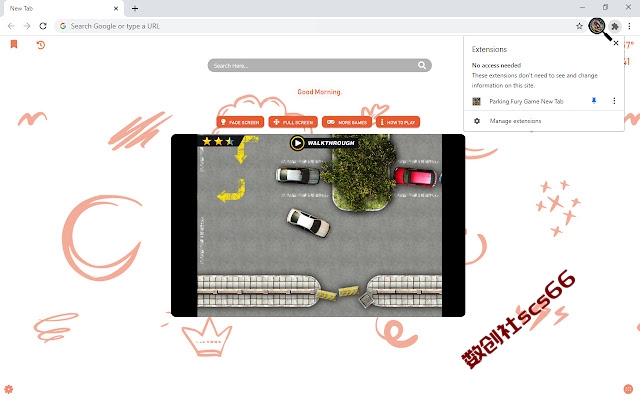640x400 pixels.
Task: Click the browser back arrow
Action: point(11,26)
